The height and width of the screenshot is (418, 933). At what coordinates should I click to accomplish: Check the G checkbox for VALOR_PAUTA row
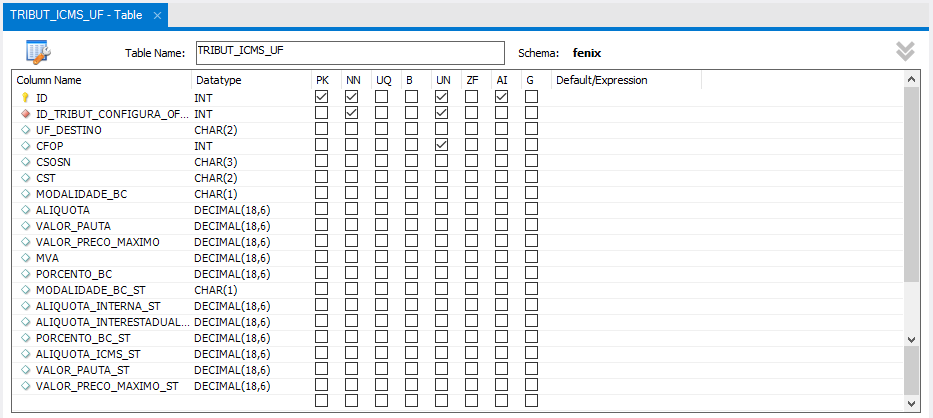click(531, 225)
